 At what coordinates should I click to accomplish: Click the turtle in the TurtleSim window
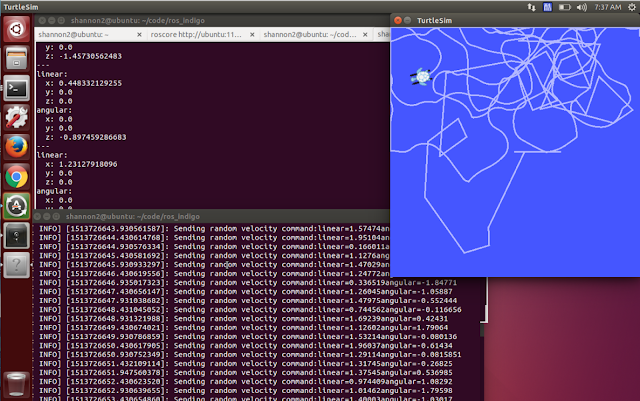coord(421,77)
